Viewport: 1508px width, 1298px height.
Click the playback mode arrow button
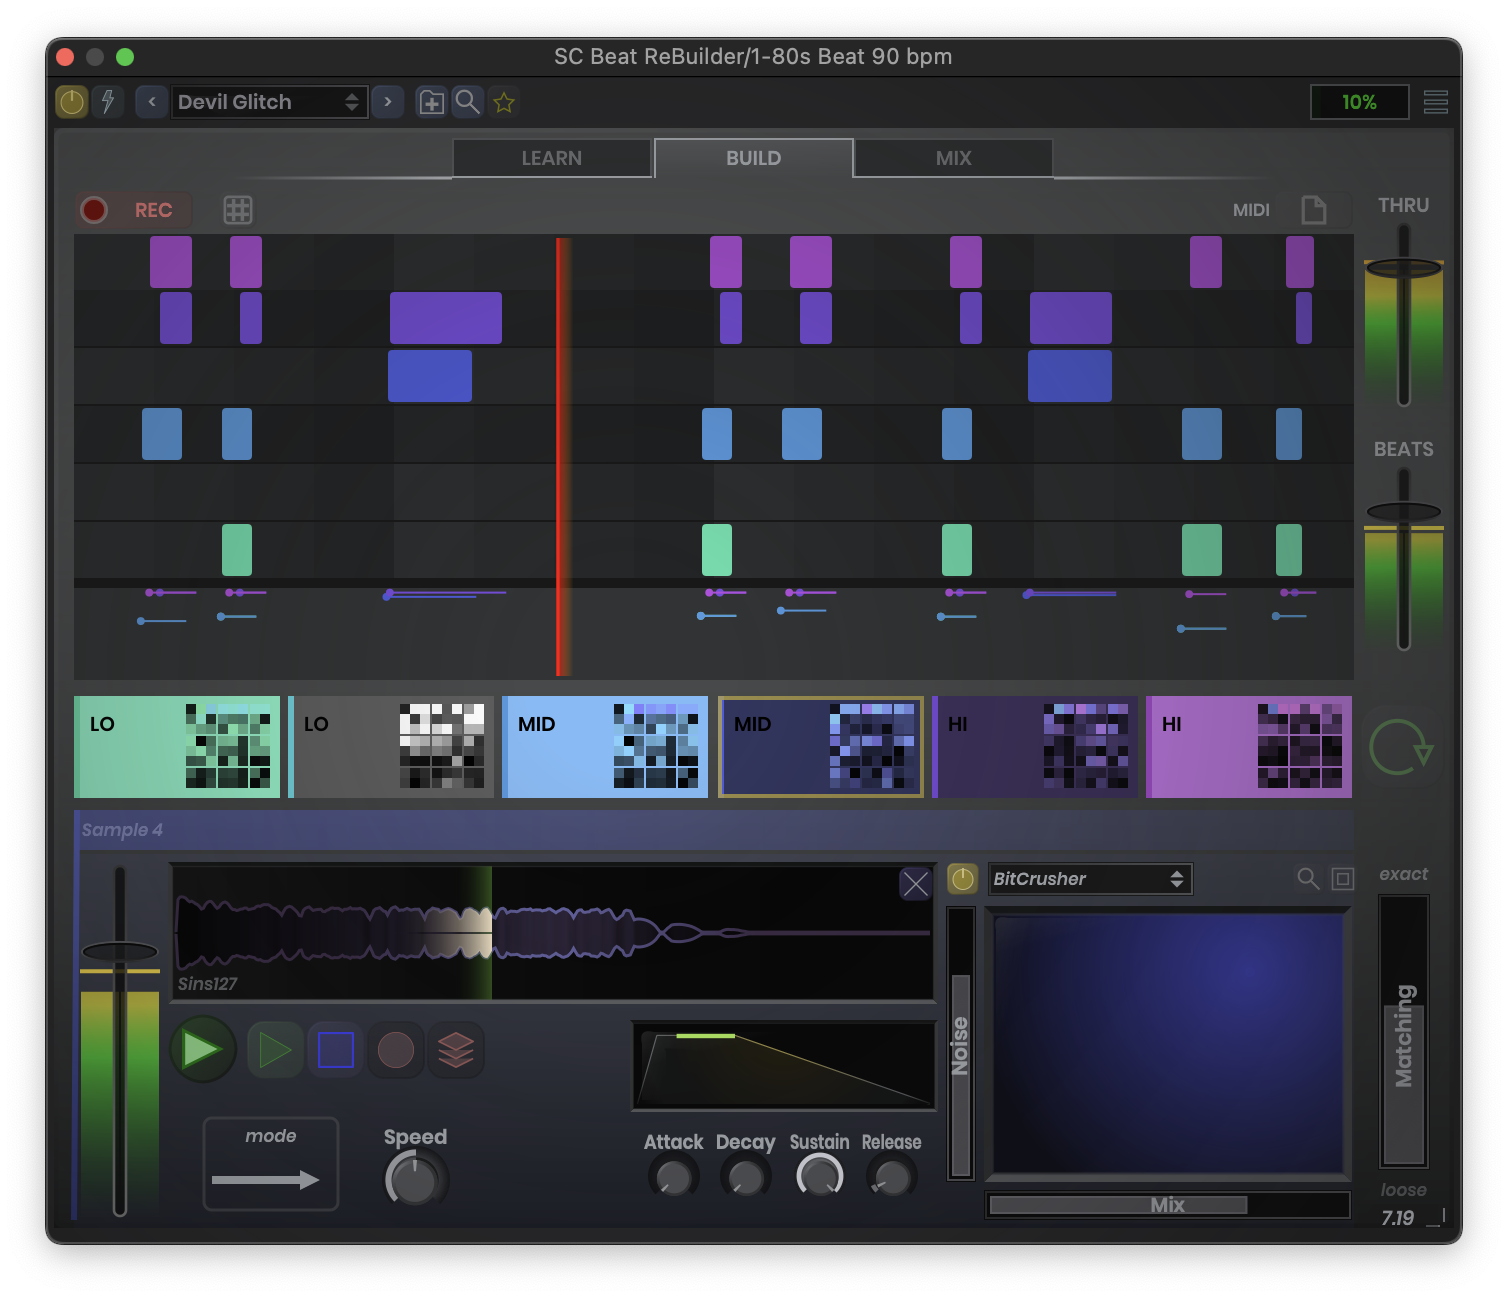pos(270,1165)
